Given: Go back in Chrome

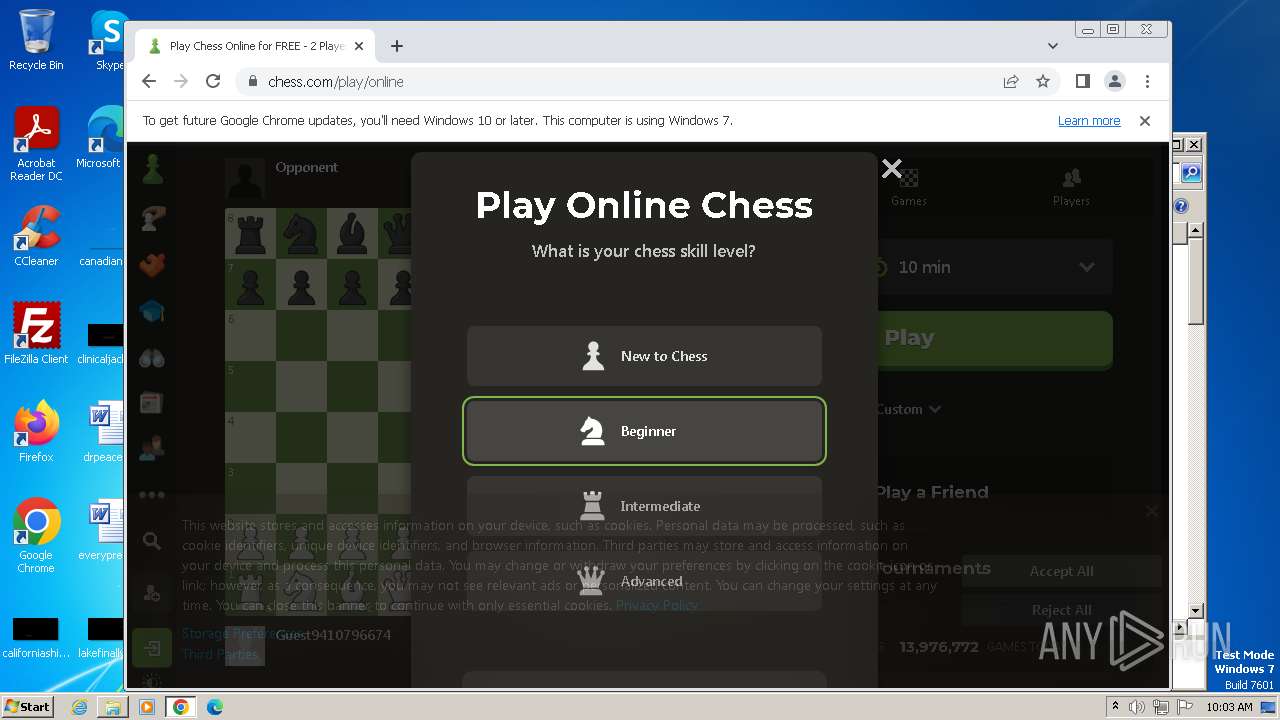Looking at the screenshot, I should click(149, 82).
